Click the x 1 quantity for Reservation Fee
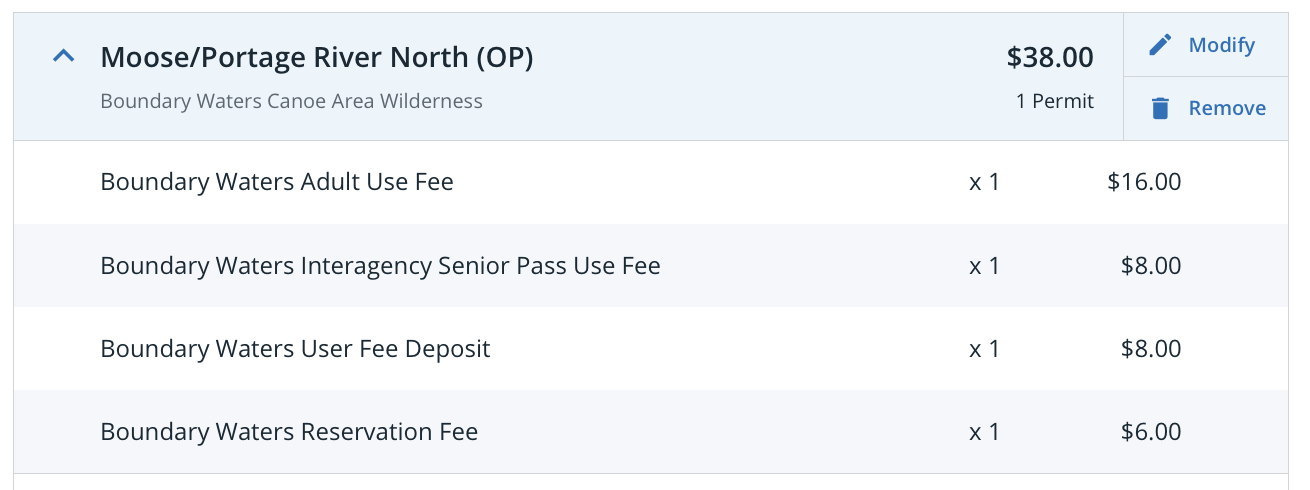Image resolution: width=1310 pixels, height=490 pixels. (x=985, y=432)
